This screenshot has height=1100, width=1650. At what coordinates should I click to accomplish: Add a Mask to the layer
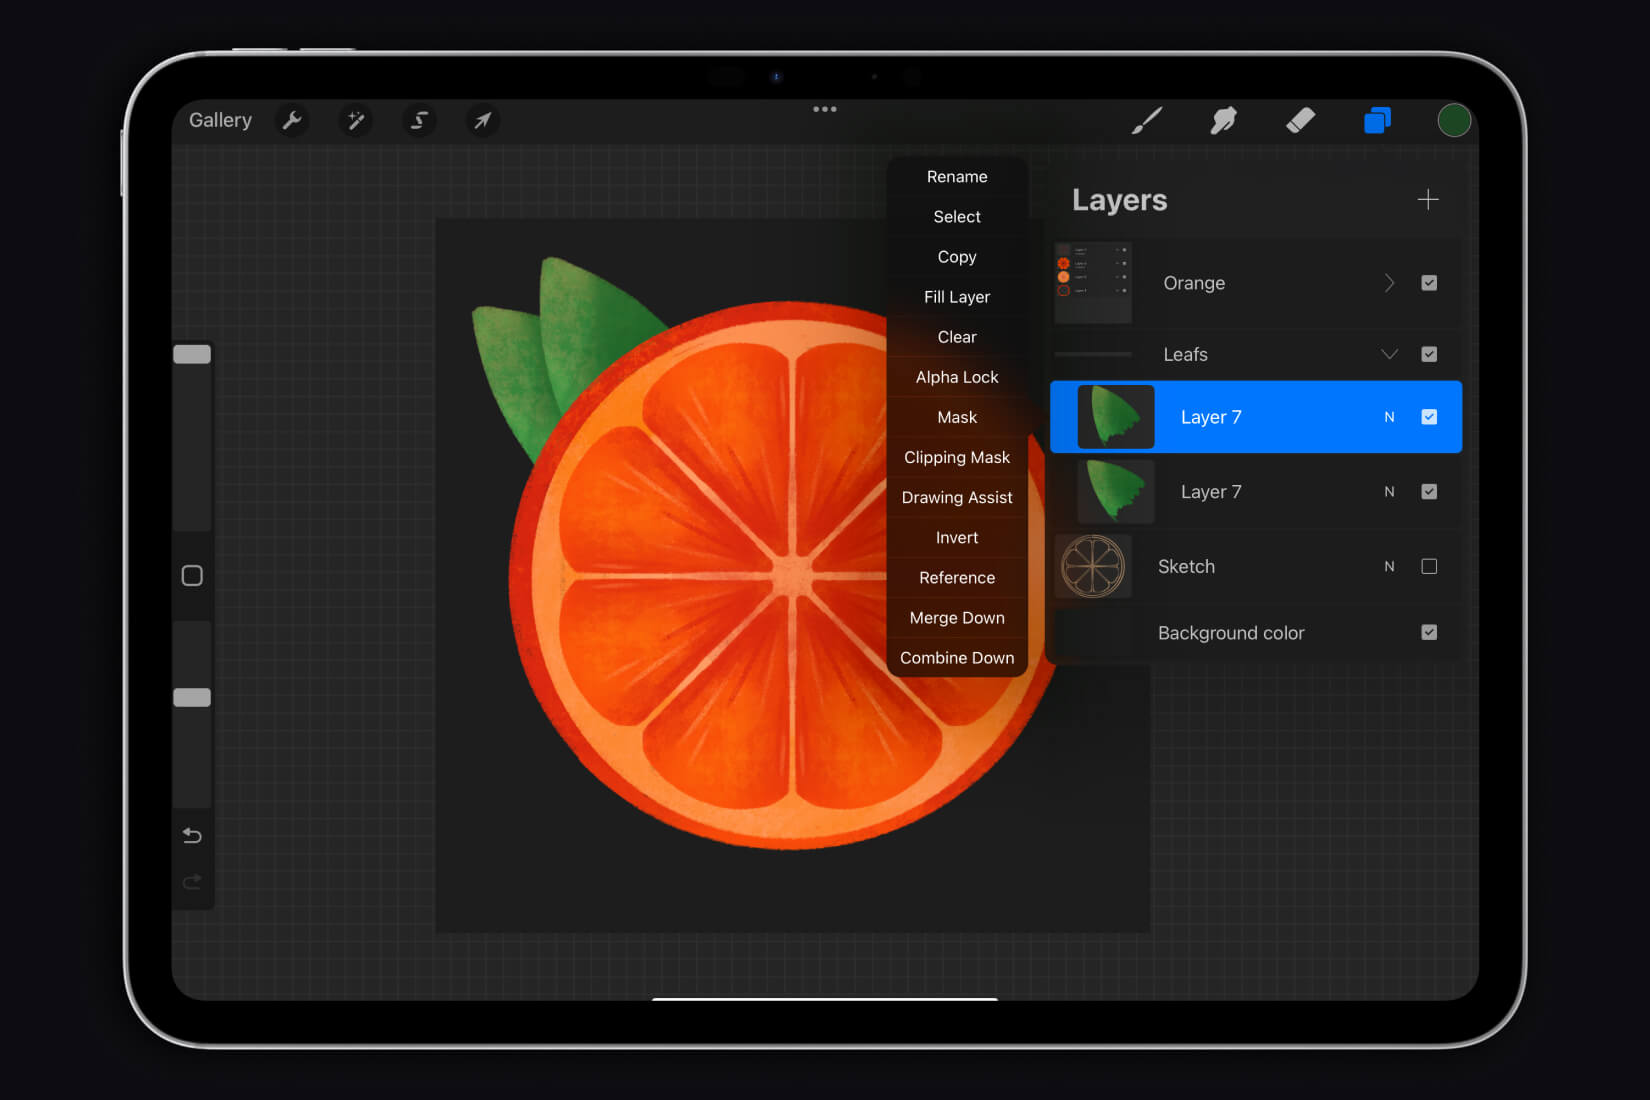(x=957, y=417)
